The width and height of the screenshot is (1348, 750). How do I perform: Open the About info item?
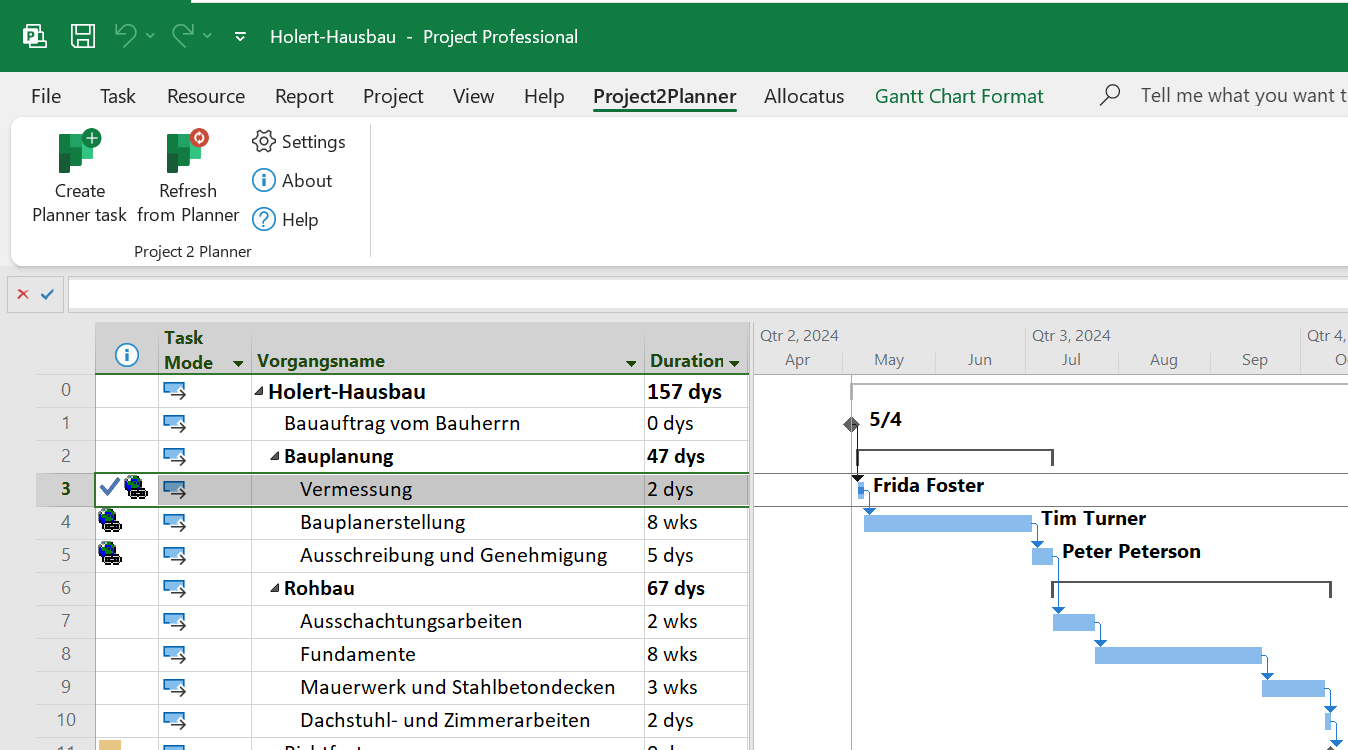292,181
